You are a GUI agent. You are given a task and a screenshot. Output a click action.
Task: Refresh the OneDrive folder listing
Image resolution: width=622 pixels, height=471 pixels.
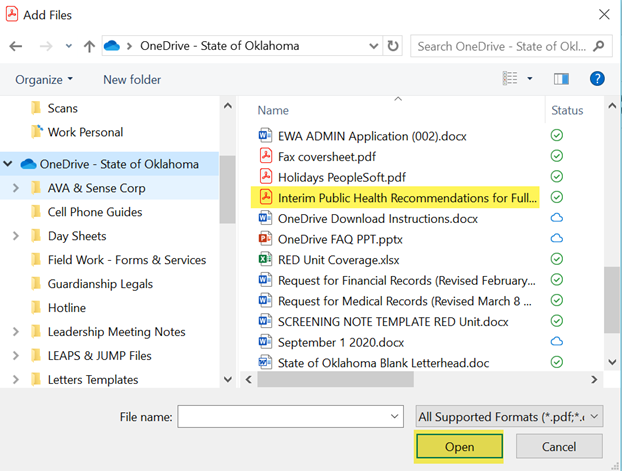pos(393,46)
